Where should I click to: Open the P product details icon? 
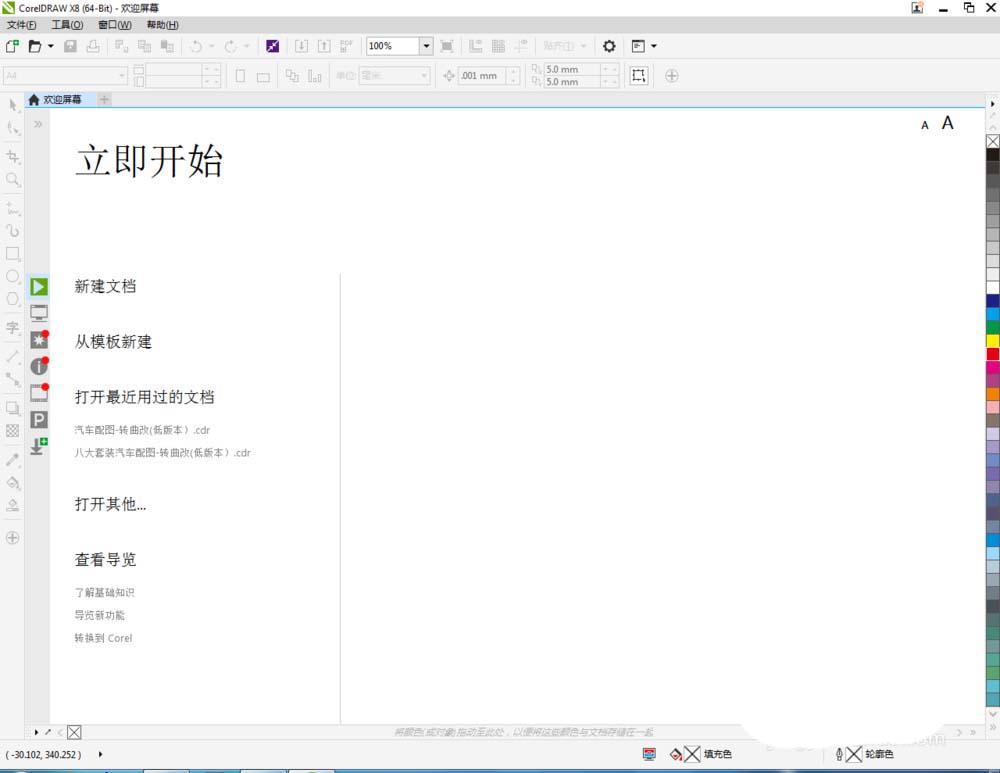(39, 419)
